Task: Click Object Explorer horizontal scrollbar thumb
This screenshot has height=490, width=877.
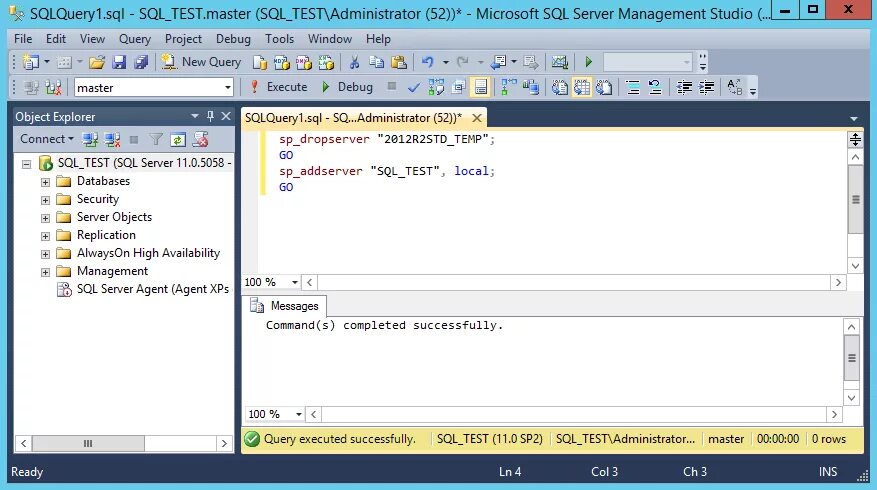Action: coord(88,444)
